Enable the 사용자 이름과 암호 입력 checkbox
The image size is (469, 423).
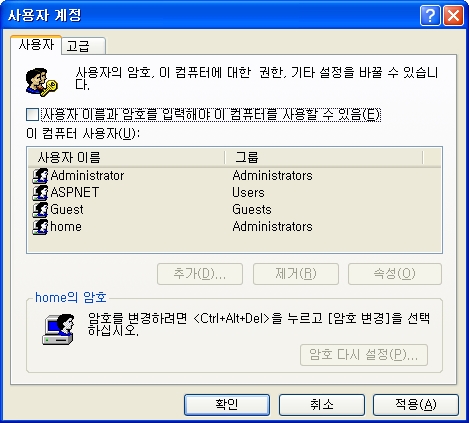[x=32, y=115]
